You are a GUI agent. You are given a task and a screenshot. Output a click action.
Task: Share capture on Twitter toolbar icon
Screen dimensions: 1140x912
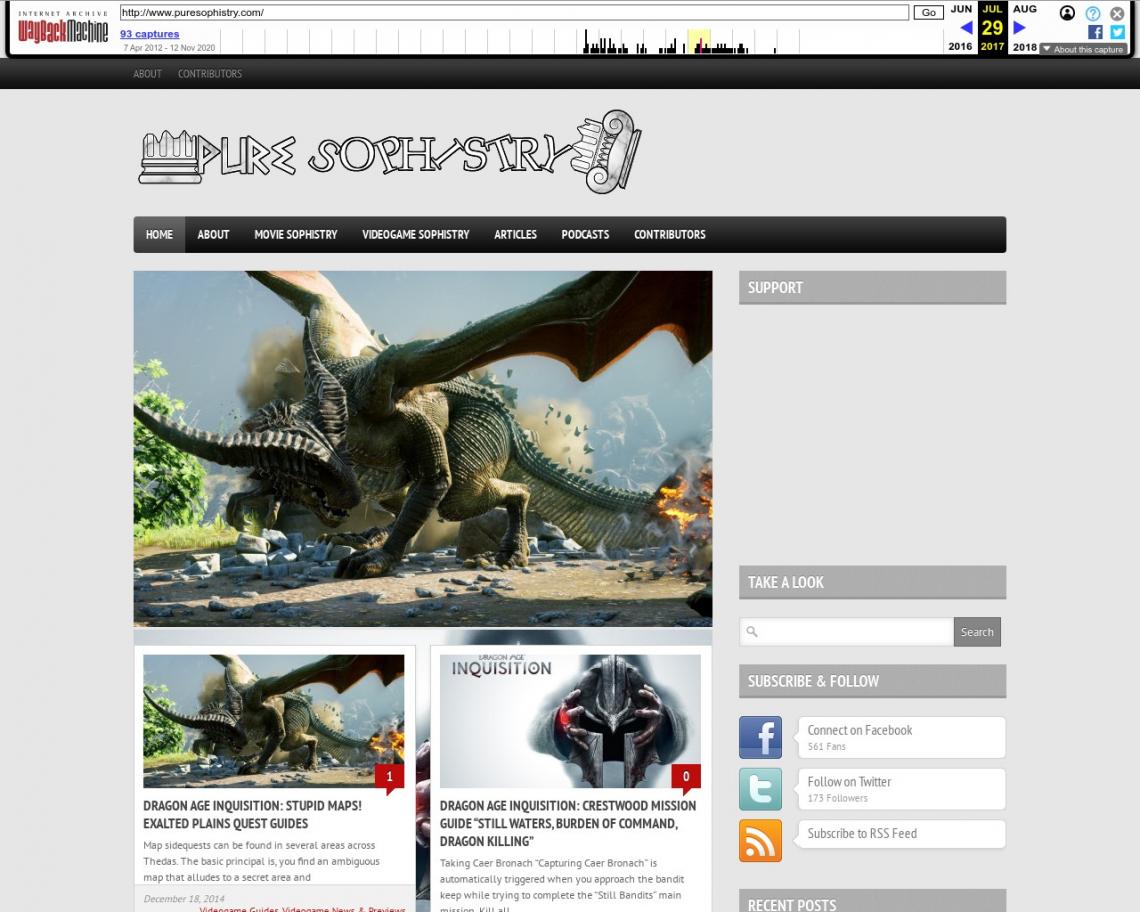coord(1117,32)
